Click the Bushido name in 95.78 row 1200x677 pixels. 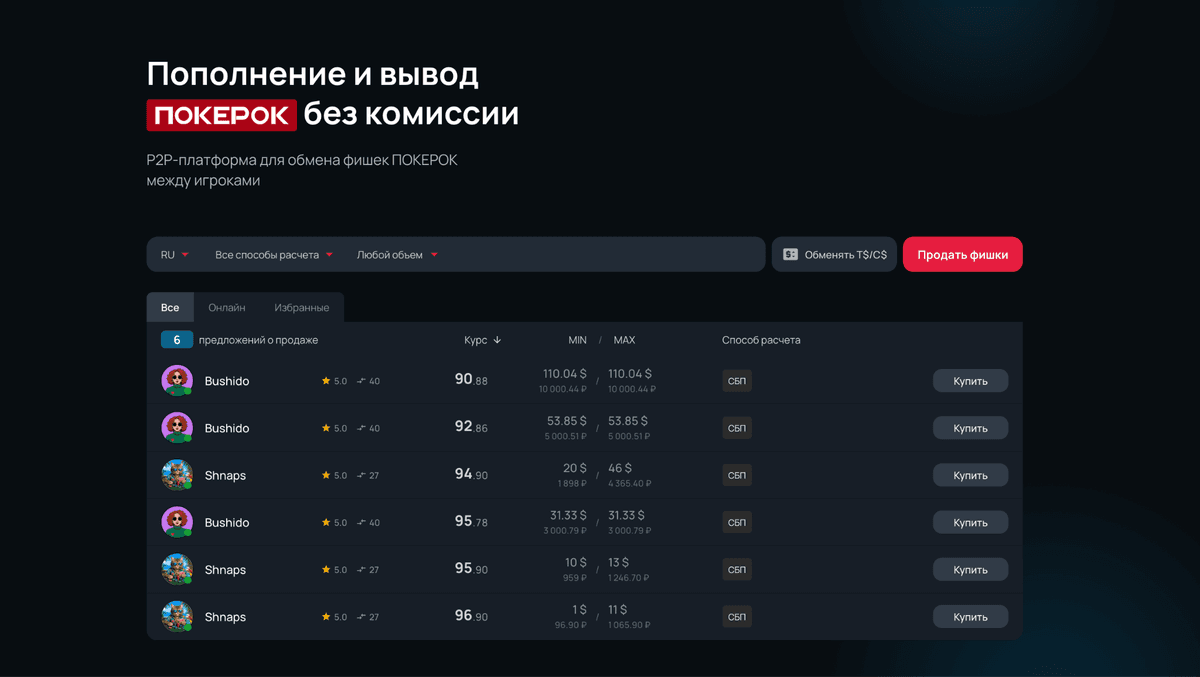tap(227, 522)
